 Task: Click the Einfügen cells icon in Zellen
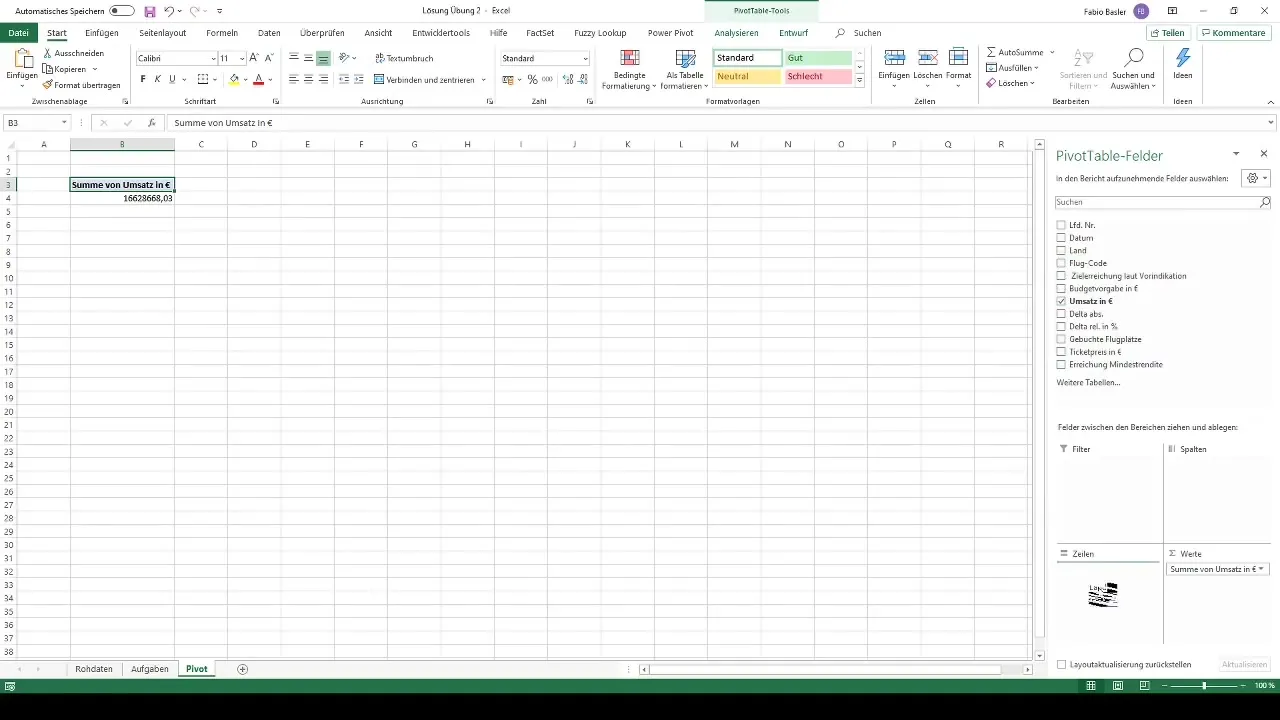[895, 57]
